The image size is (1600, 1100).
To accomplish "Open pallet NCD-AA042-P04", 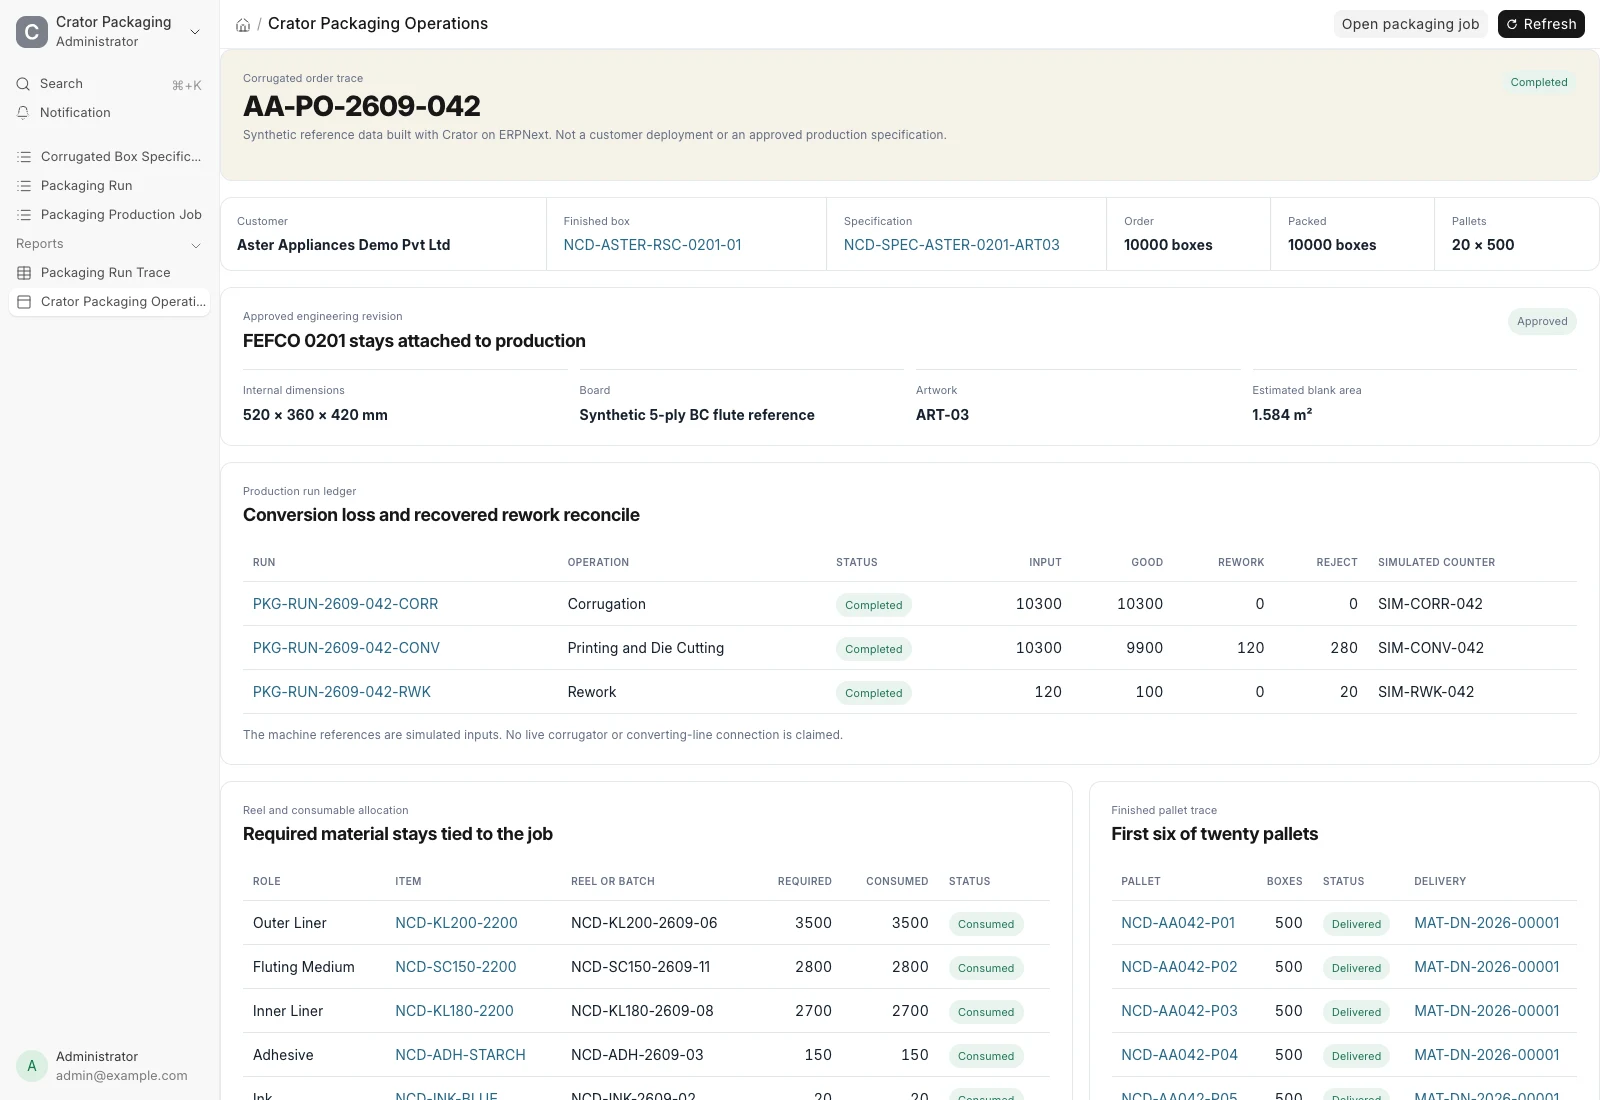I will (x=1179, y=1055).
